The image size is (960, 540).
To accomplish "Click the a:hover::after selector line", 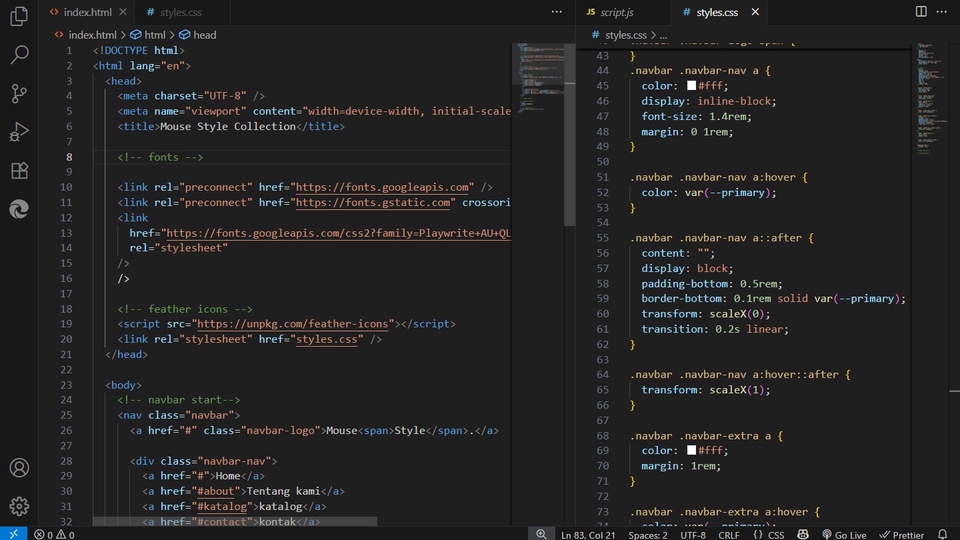I will click(740, 375).
